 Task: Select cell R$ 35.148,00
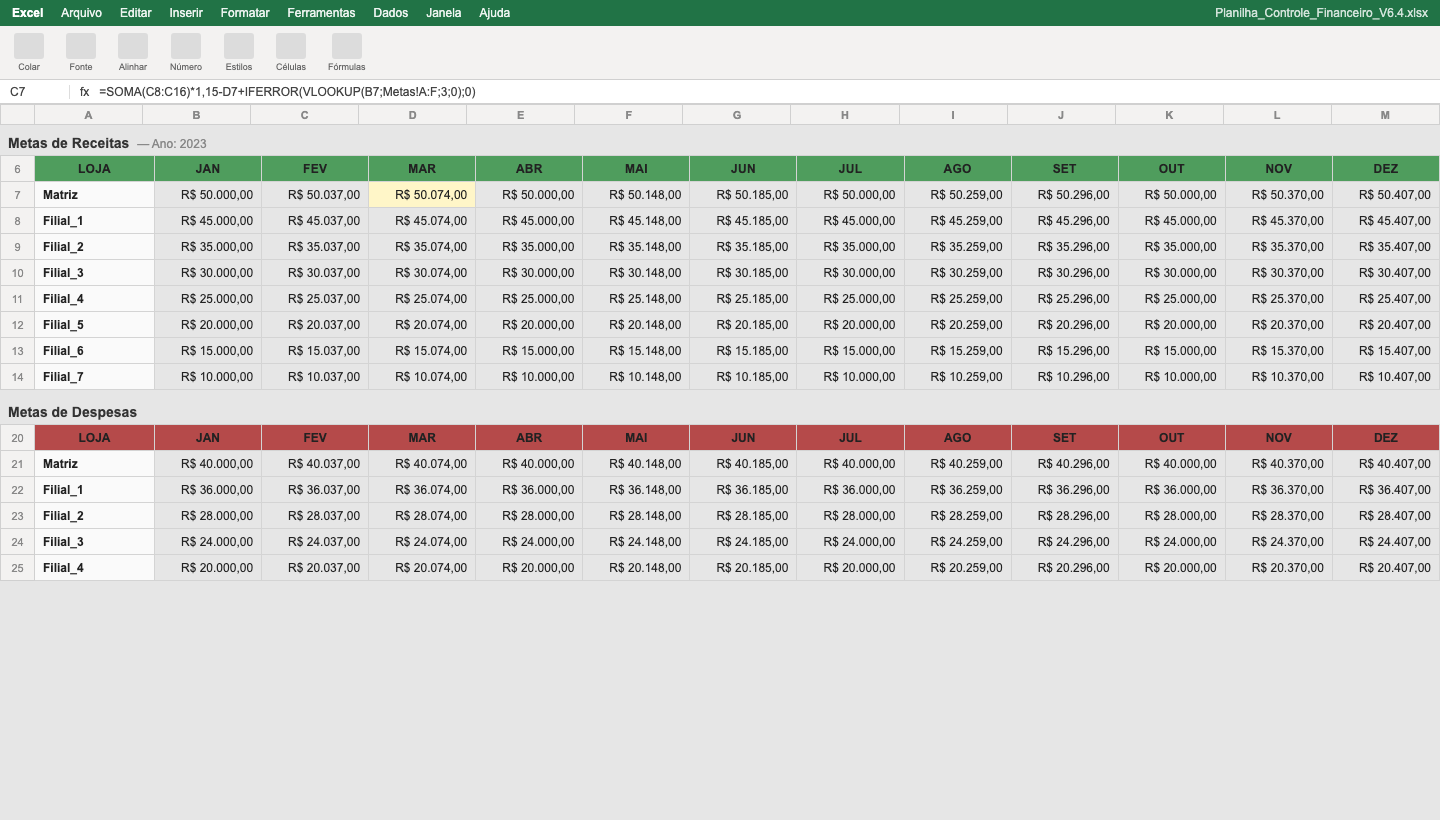coord(636,247)
